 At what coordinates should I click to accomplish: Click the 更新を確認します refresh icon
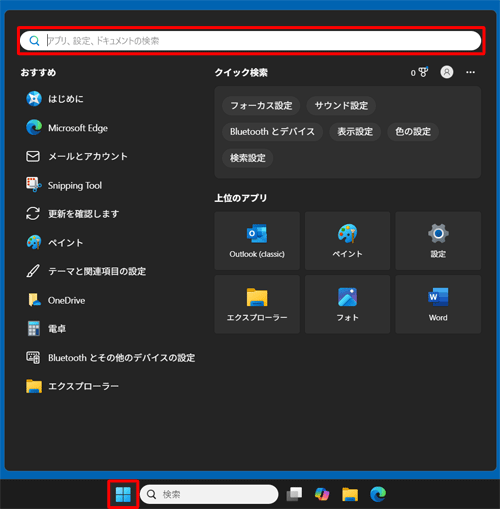point(33,214)
